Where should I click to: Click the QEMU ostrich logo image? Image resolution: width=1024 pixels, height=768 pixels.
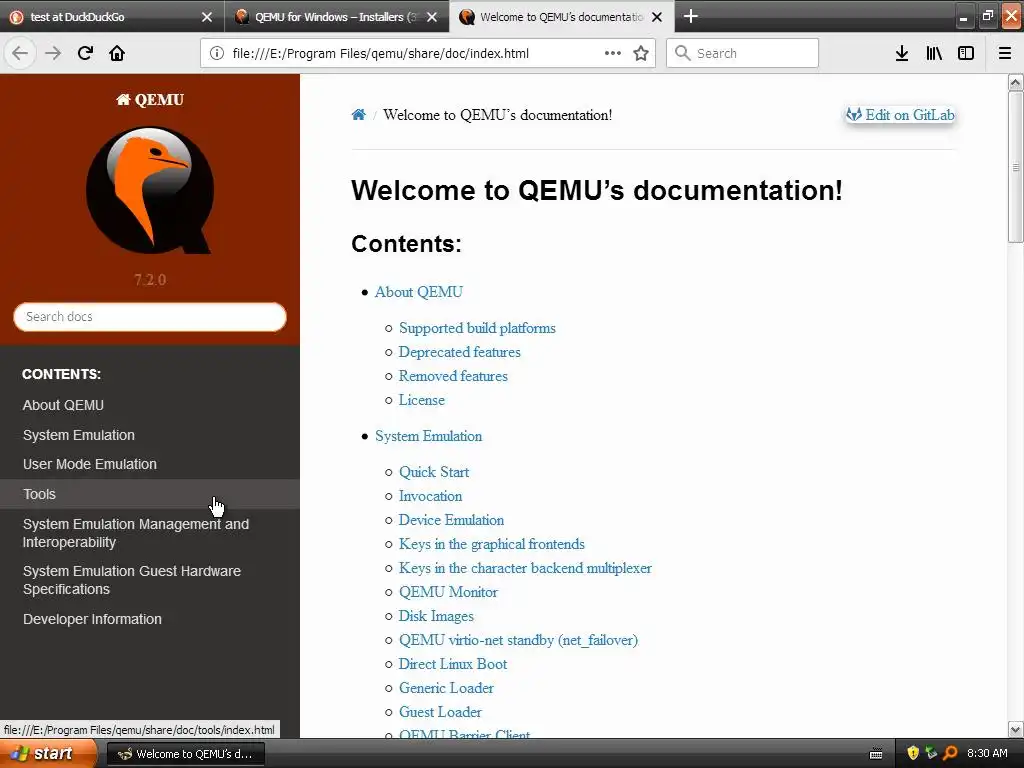(x=150, y=190)
